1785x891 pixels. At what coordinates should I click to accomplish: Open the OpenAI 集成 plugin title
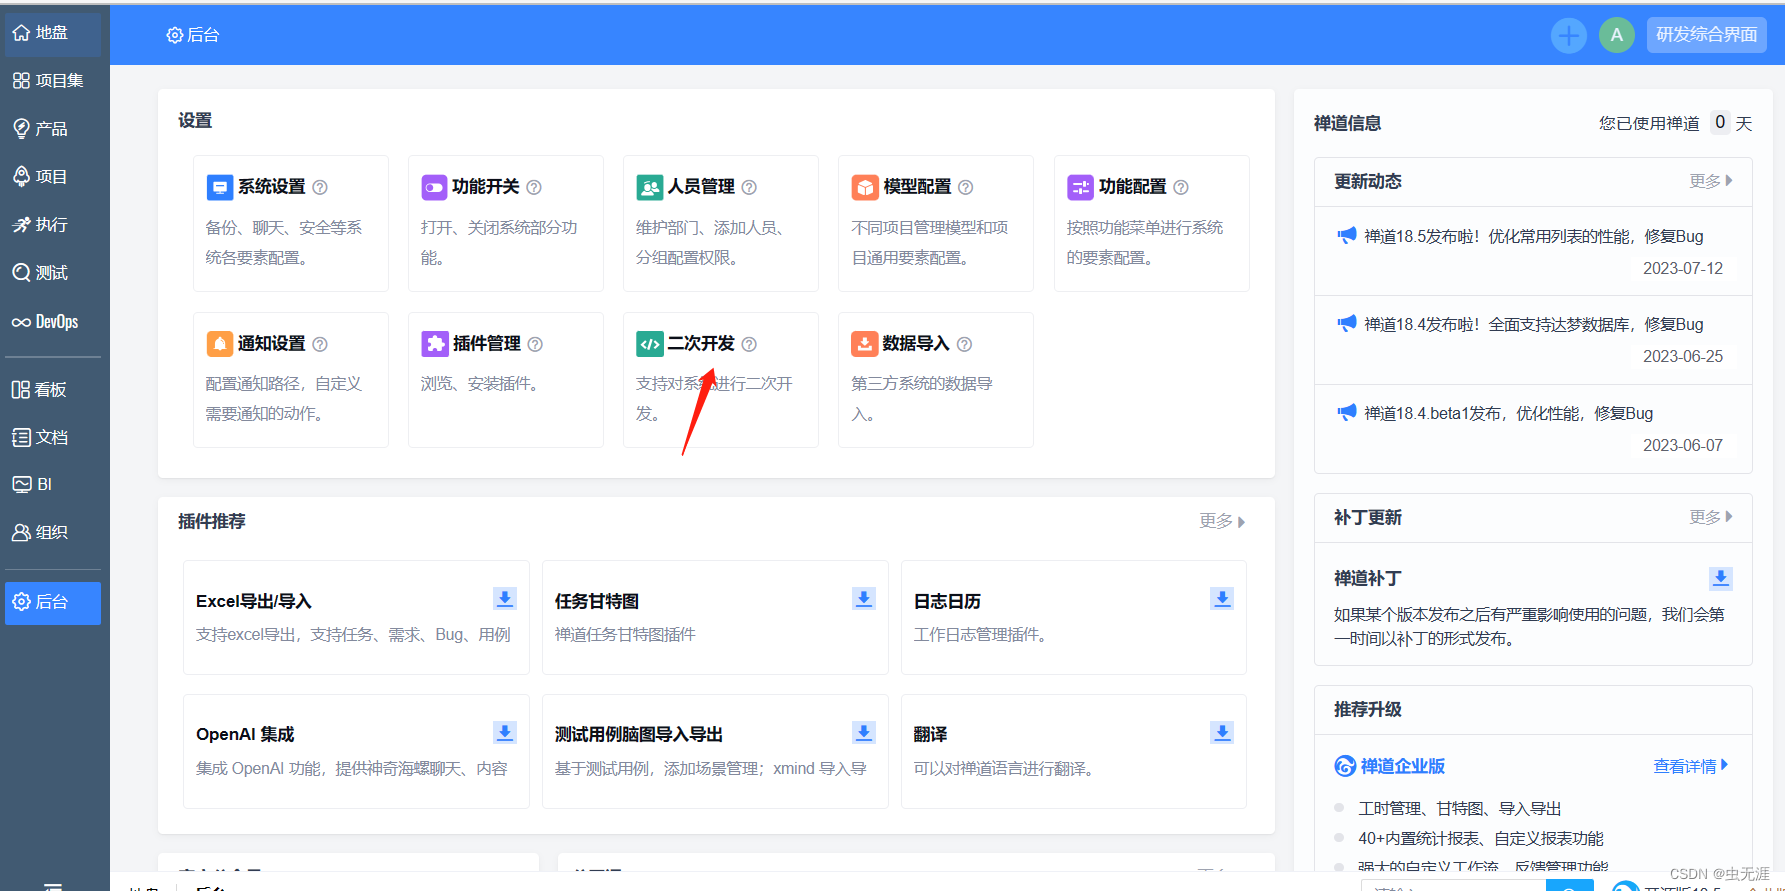coord(245,735)
